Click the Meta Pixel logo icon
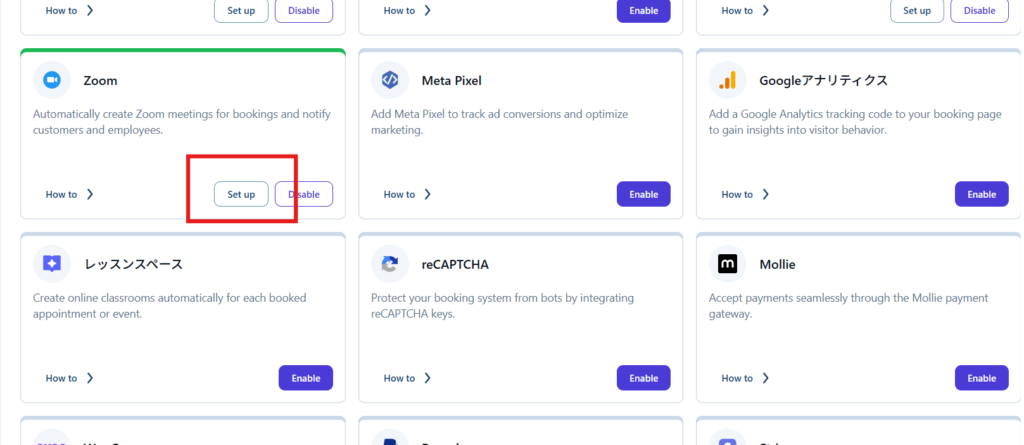Screen dimensions: 1024x445 (x=390, y=80)
